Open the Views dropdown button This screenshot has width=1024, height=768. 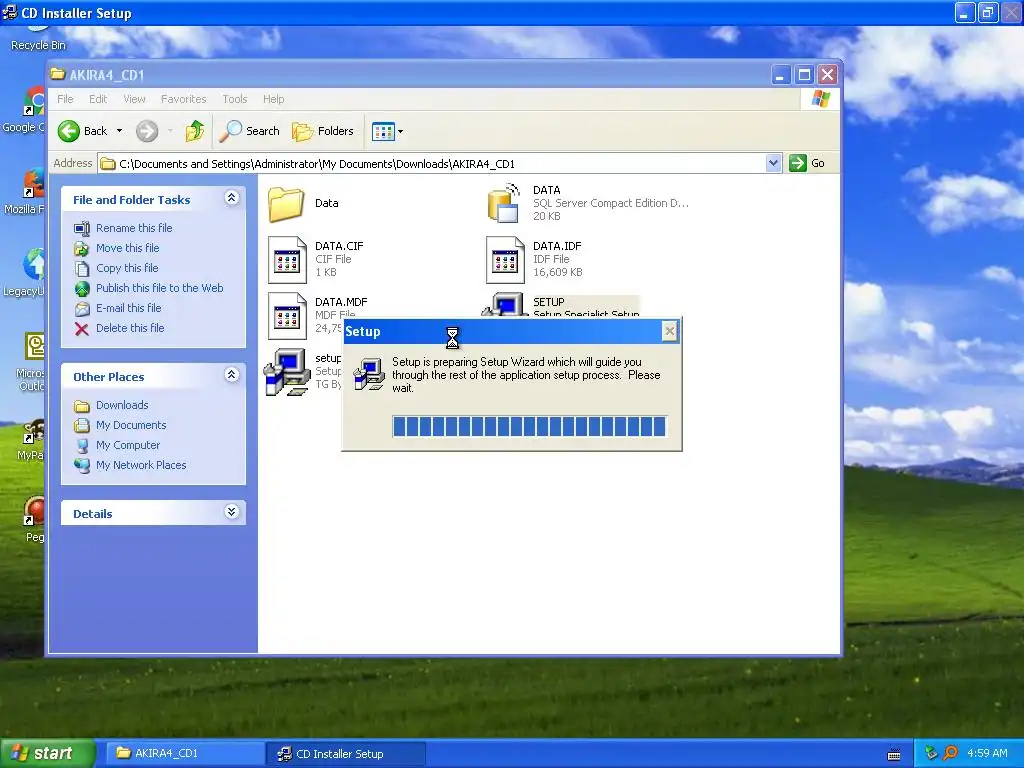pyautogui.click(x=387, y=131)
